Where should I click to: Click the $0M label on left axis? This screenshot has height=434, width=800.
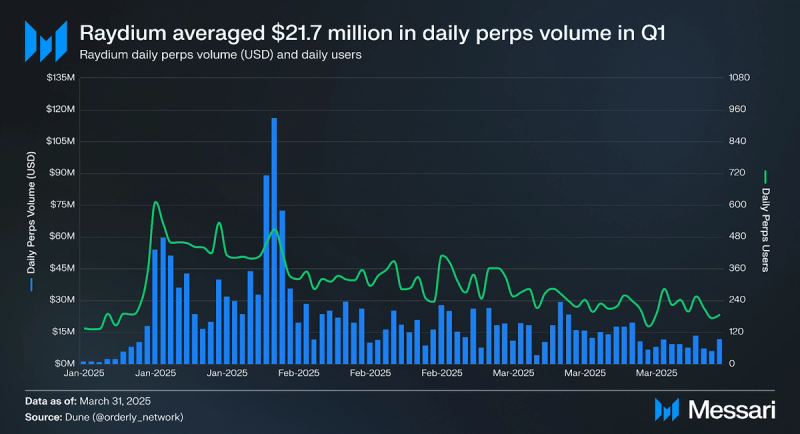(64, 364)
